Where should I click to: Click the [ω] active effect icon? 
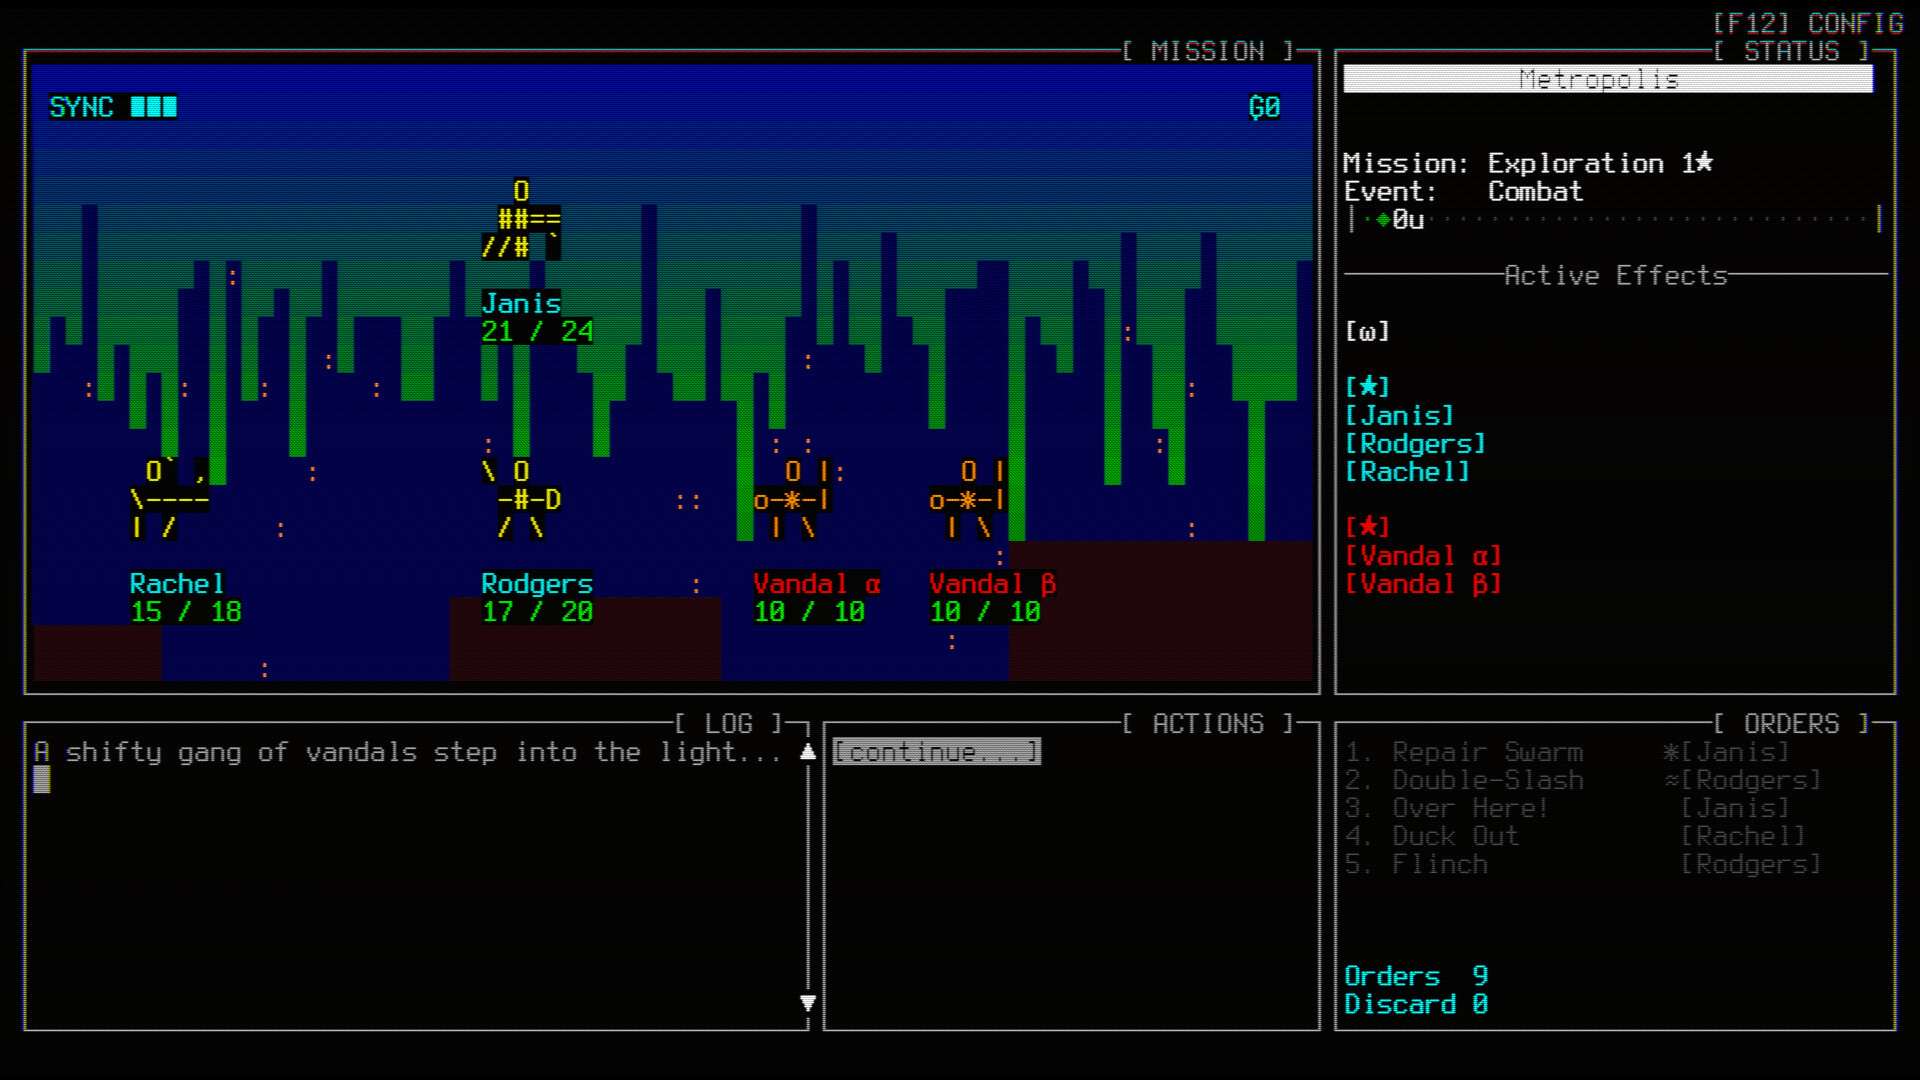click(1369, 331)
